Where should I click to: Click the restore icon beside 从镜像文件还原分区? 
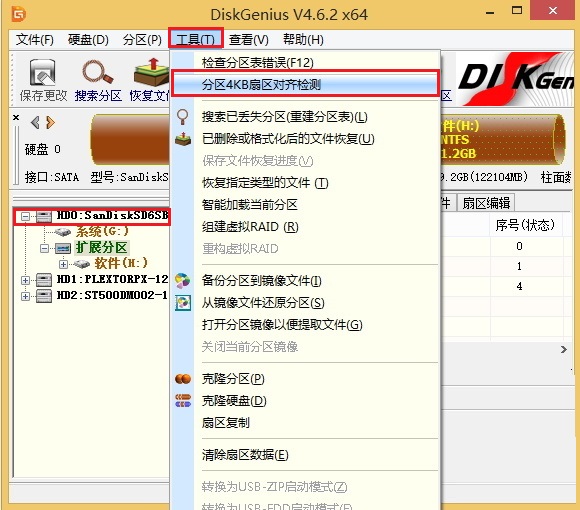tap(183, 303)
